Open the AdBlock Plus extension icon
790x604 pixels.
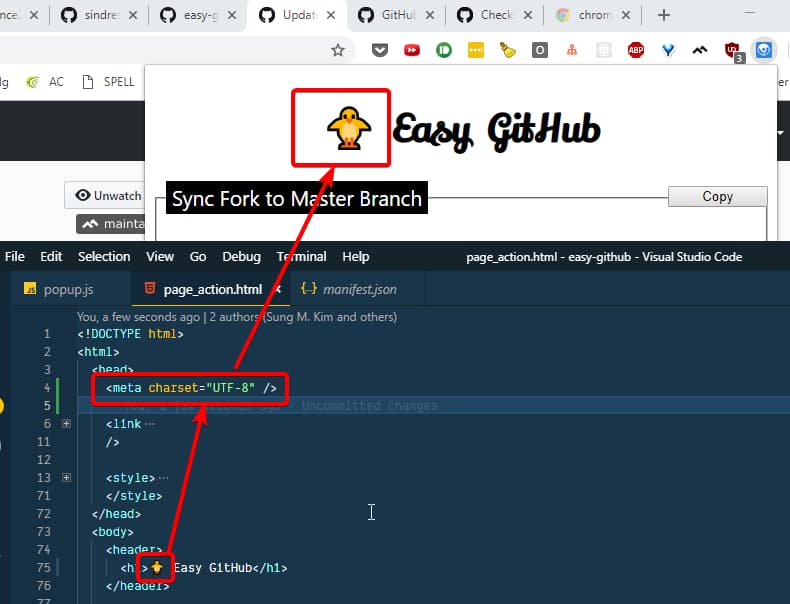point(636,50)
